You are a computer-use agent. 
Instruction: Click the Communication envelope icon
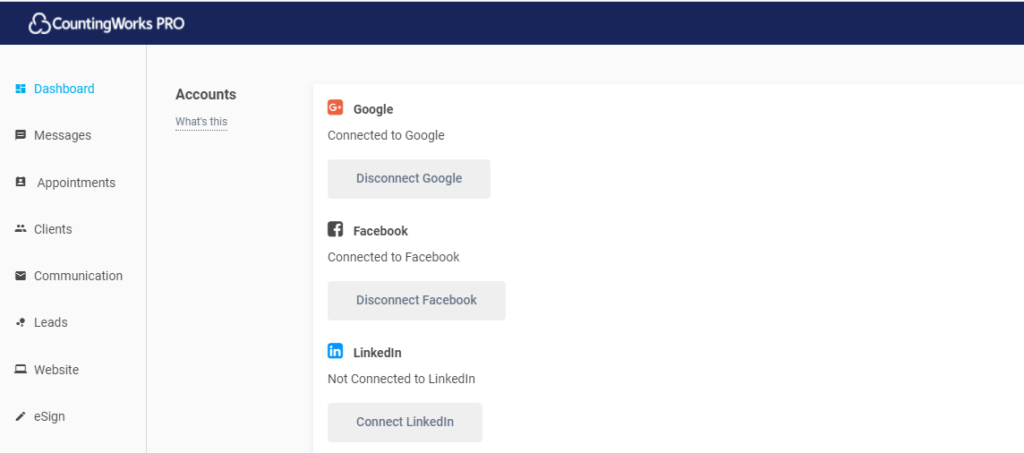(x=20, y=275)
